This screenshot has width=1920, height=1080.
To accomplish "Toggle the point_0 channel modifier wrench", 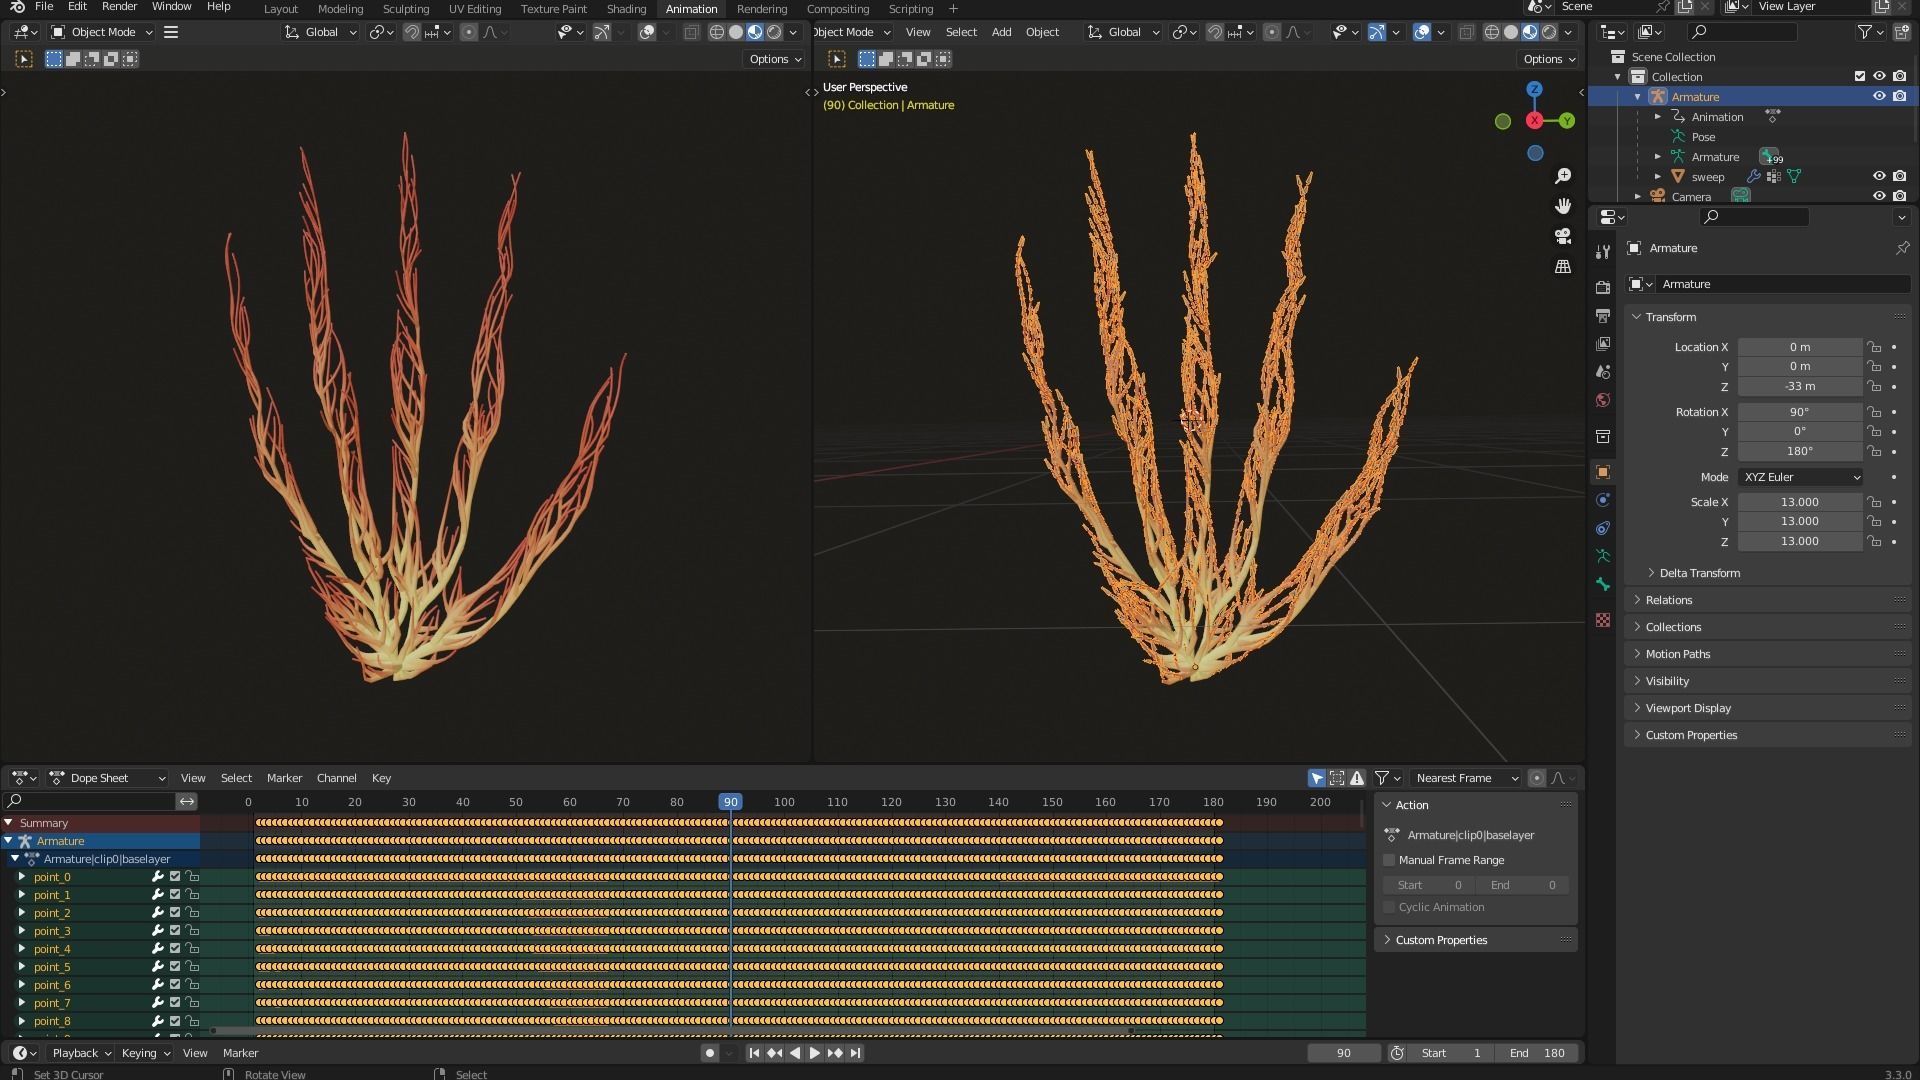I will tap(157, 877).
